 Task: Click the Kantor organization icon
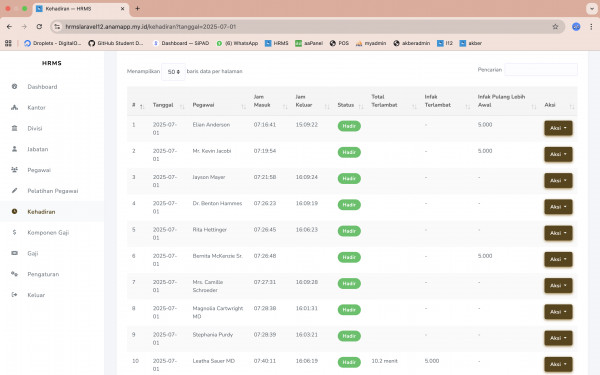(x=15, y=108)
